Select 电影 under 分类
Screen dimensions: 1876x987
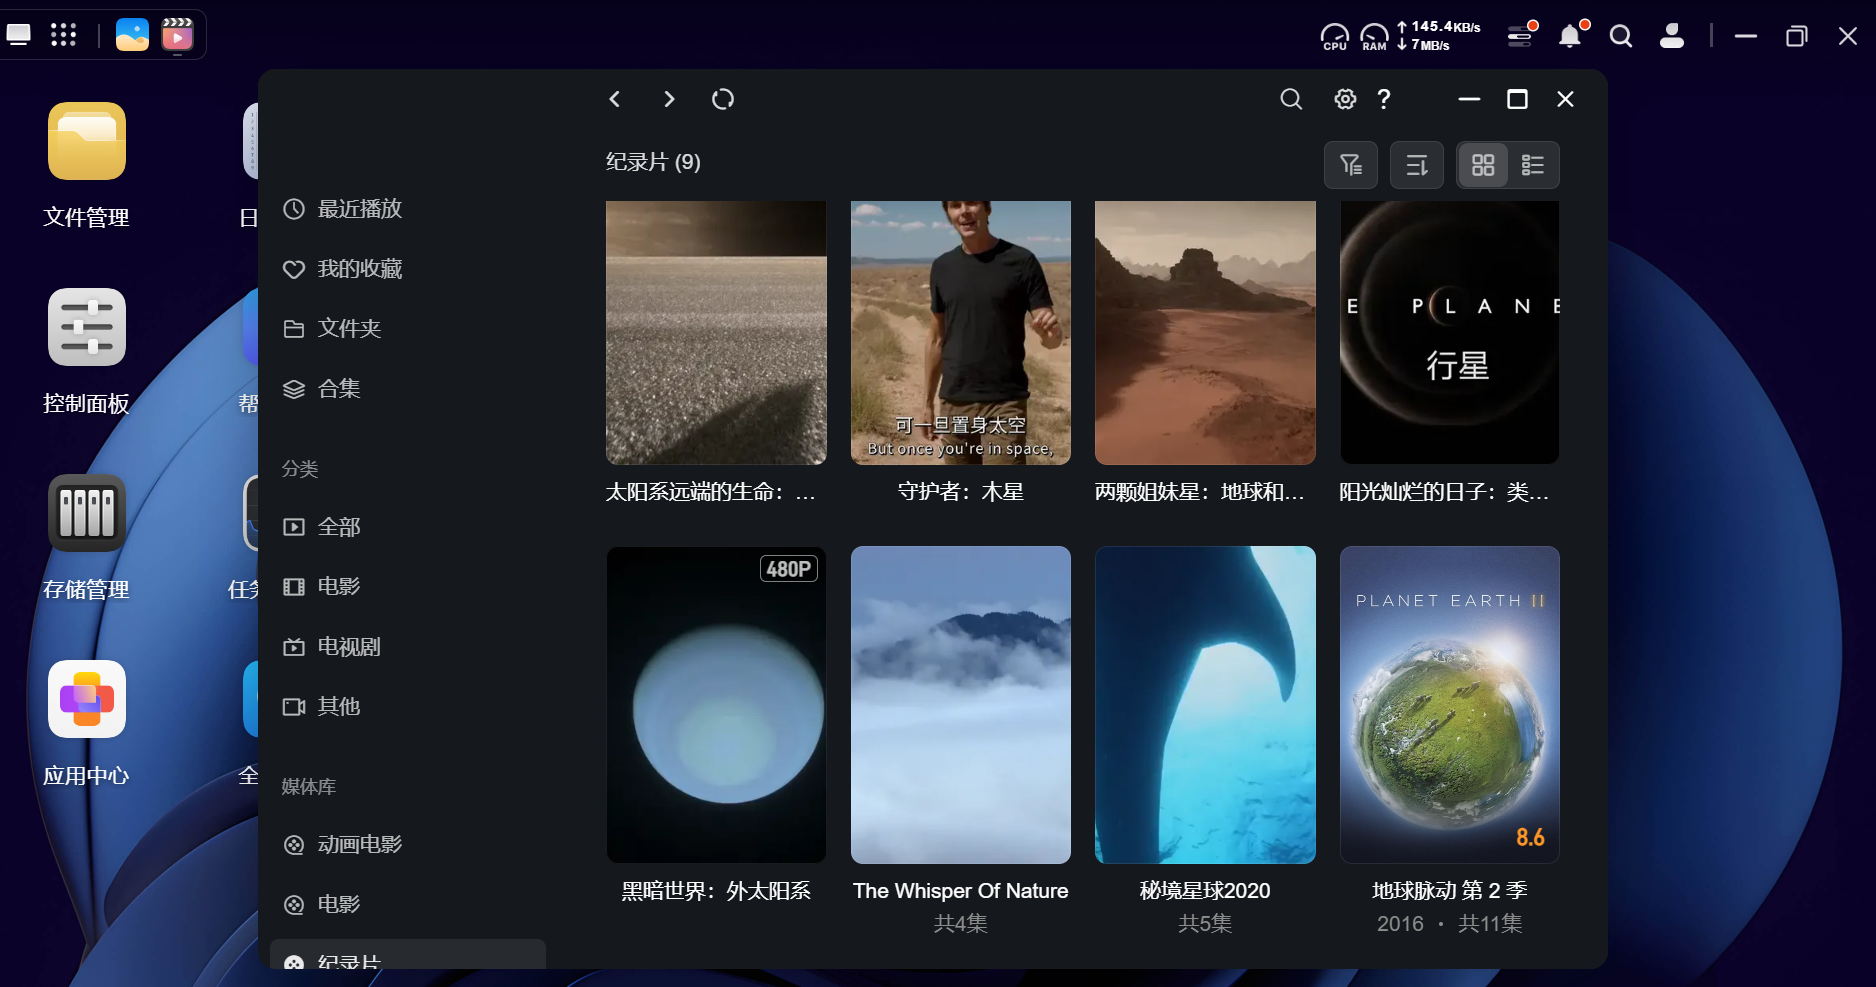(x=407, y=587)
